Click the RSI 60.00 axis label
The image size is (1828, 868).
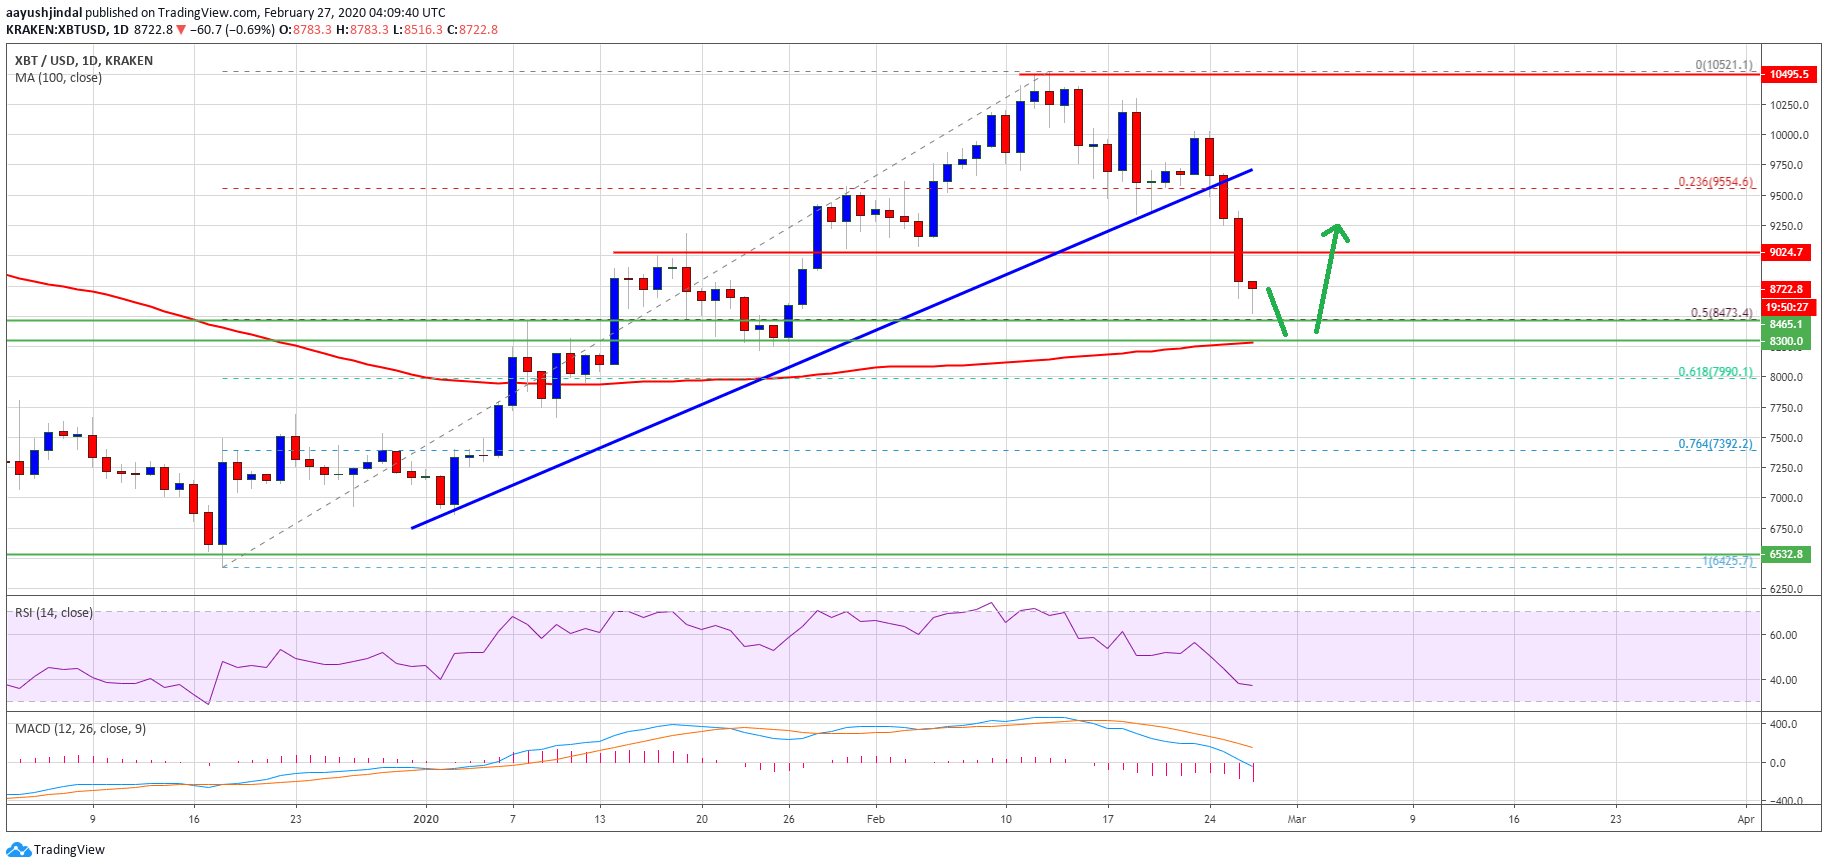[x=1784, y=635]
